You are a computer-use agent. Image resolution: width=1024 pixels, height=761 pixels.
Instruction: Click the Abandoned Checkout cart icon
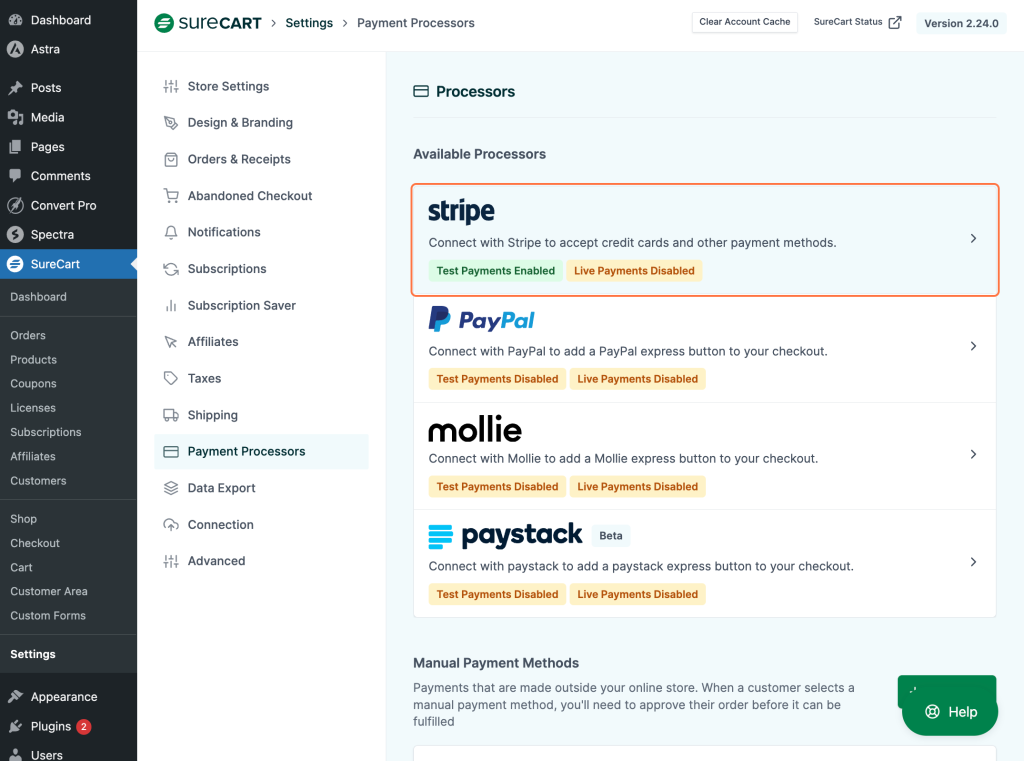pos(170,195)
